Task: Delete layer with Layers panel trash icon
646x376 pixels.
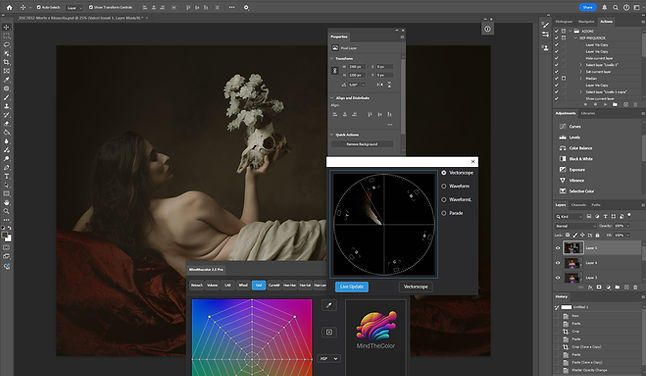Action: click(x=635, y=287)
